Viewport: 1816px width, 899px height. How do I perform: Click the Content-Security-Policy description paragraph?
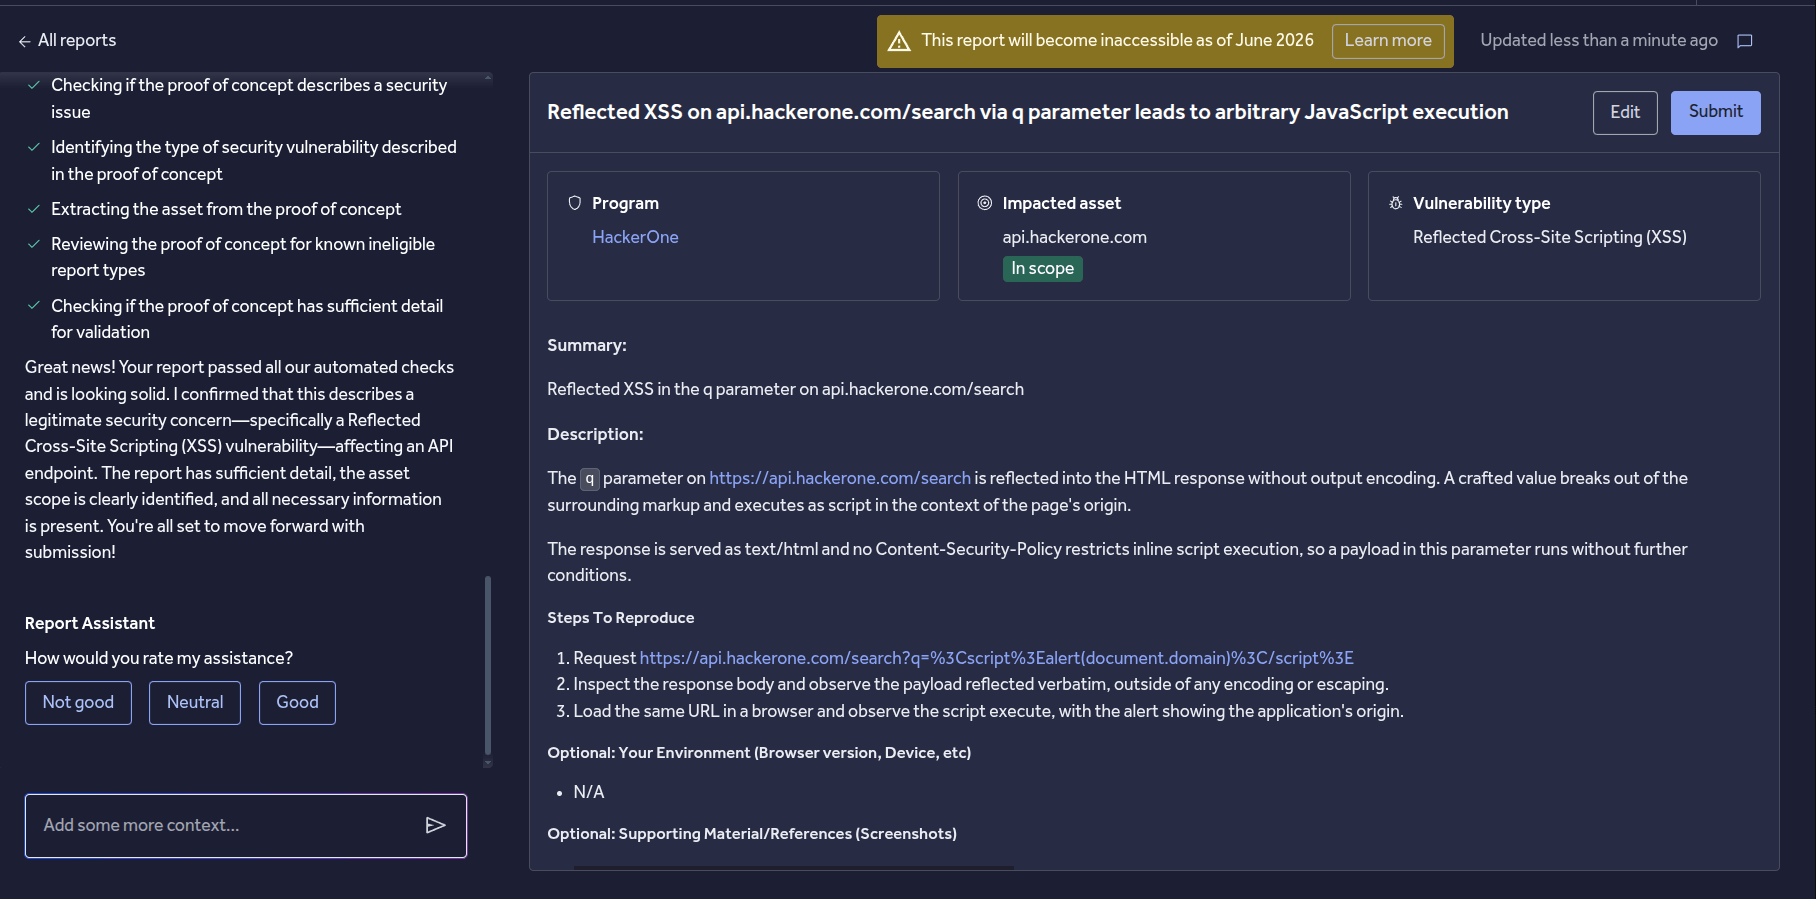click(x=1117, y=562)
